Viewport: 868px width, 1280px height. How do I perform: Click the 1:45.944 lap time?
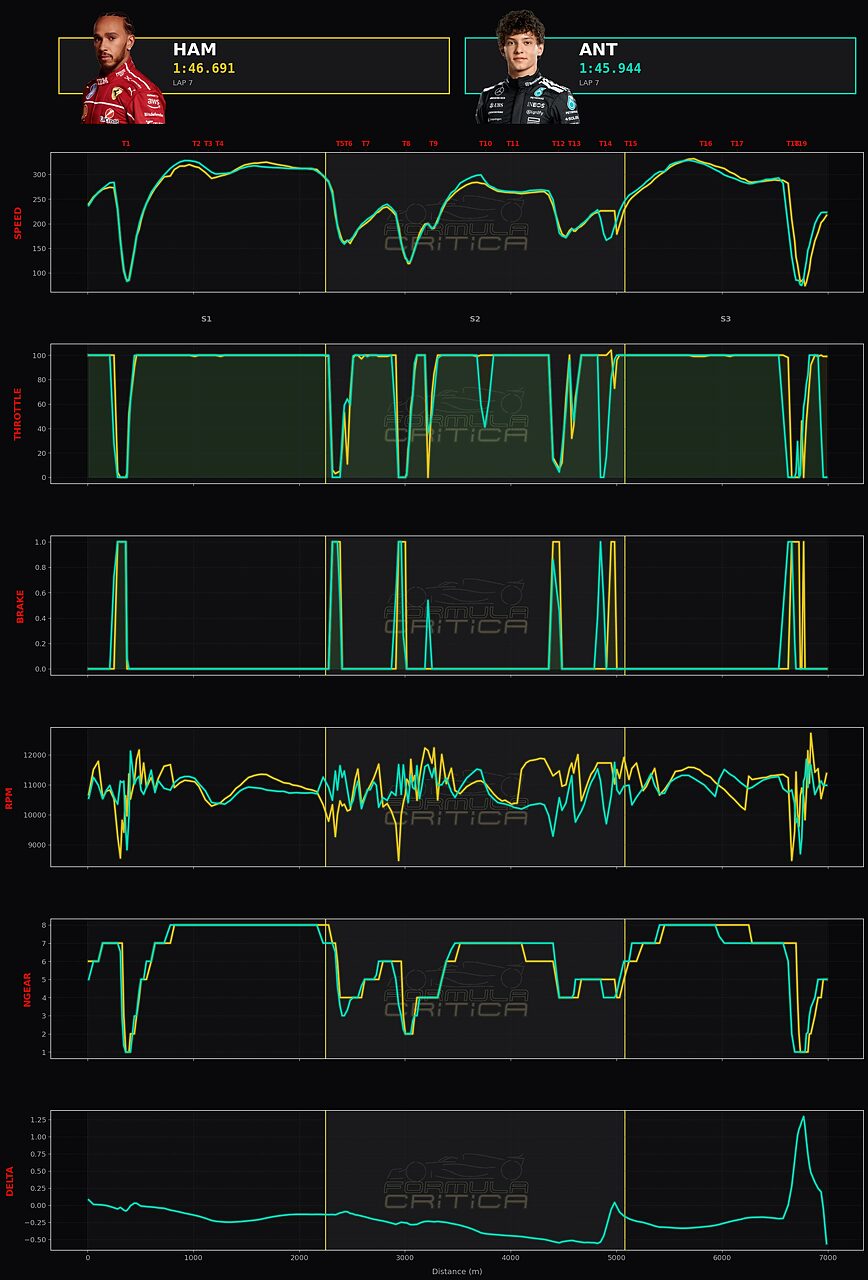click(610, 69)
